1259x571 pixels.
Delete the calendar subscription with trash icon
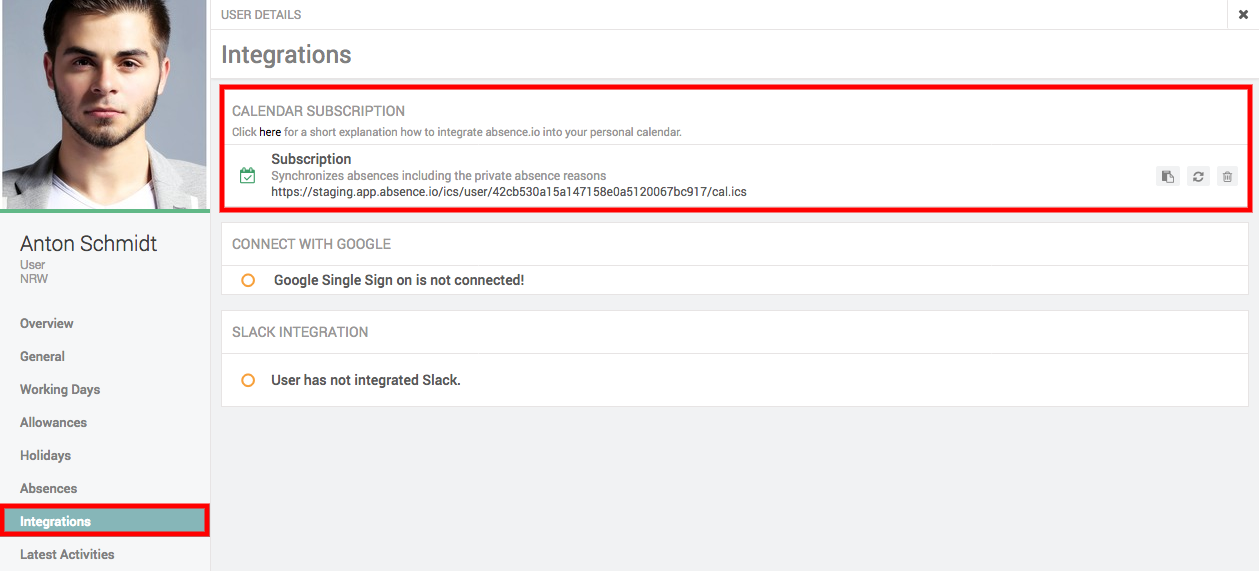tap(1228, 177)
